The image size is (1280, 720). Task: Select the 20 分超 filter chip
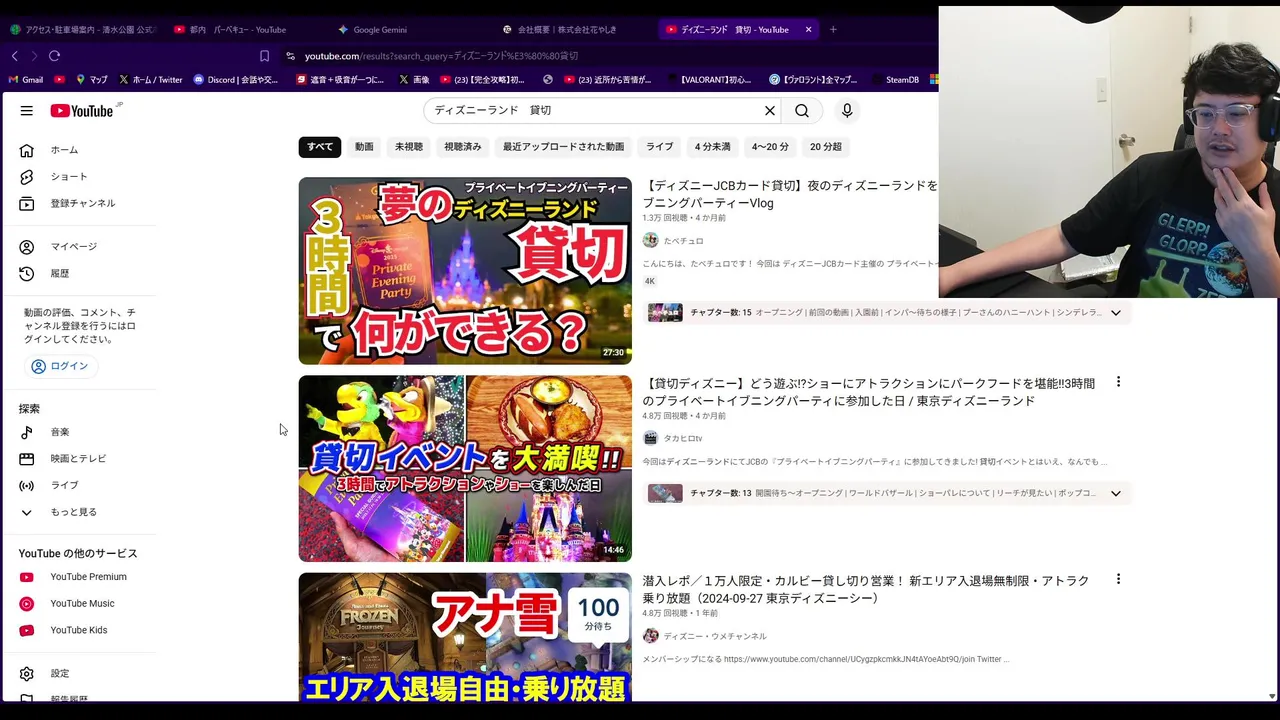[x=826, y=147]
